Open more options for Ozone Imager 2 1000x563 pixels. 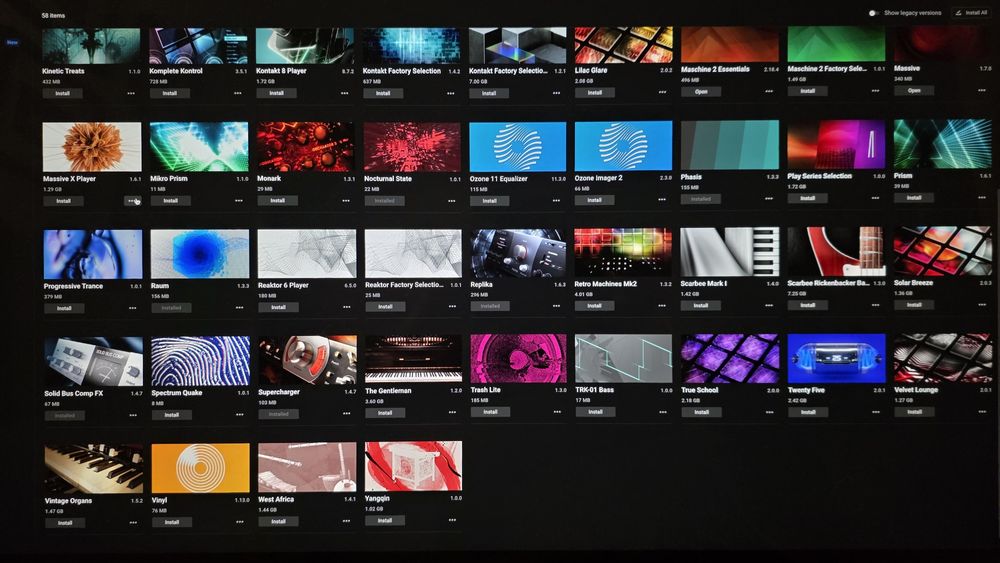(x=663, y=200)
